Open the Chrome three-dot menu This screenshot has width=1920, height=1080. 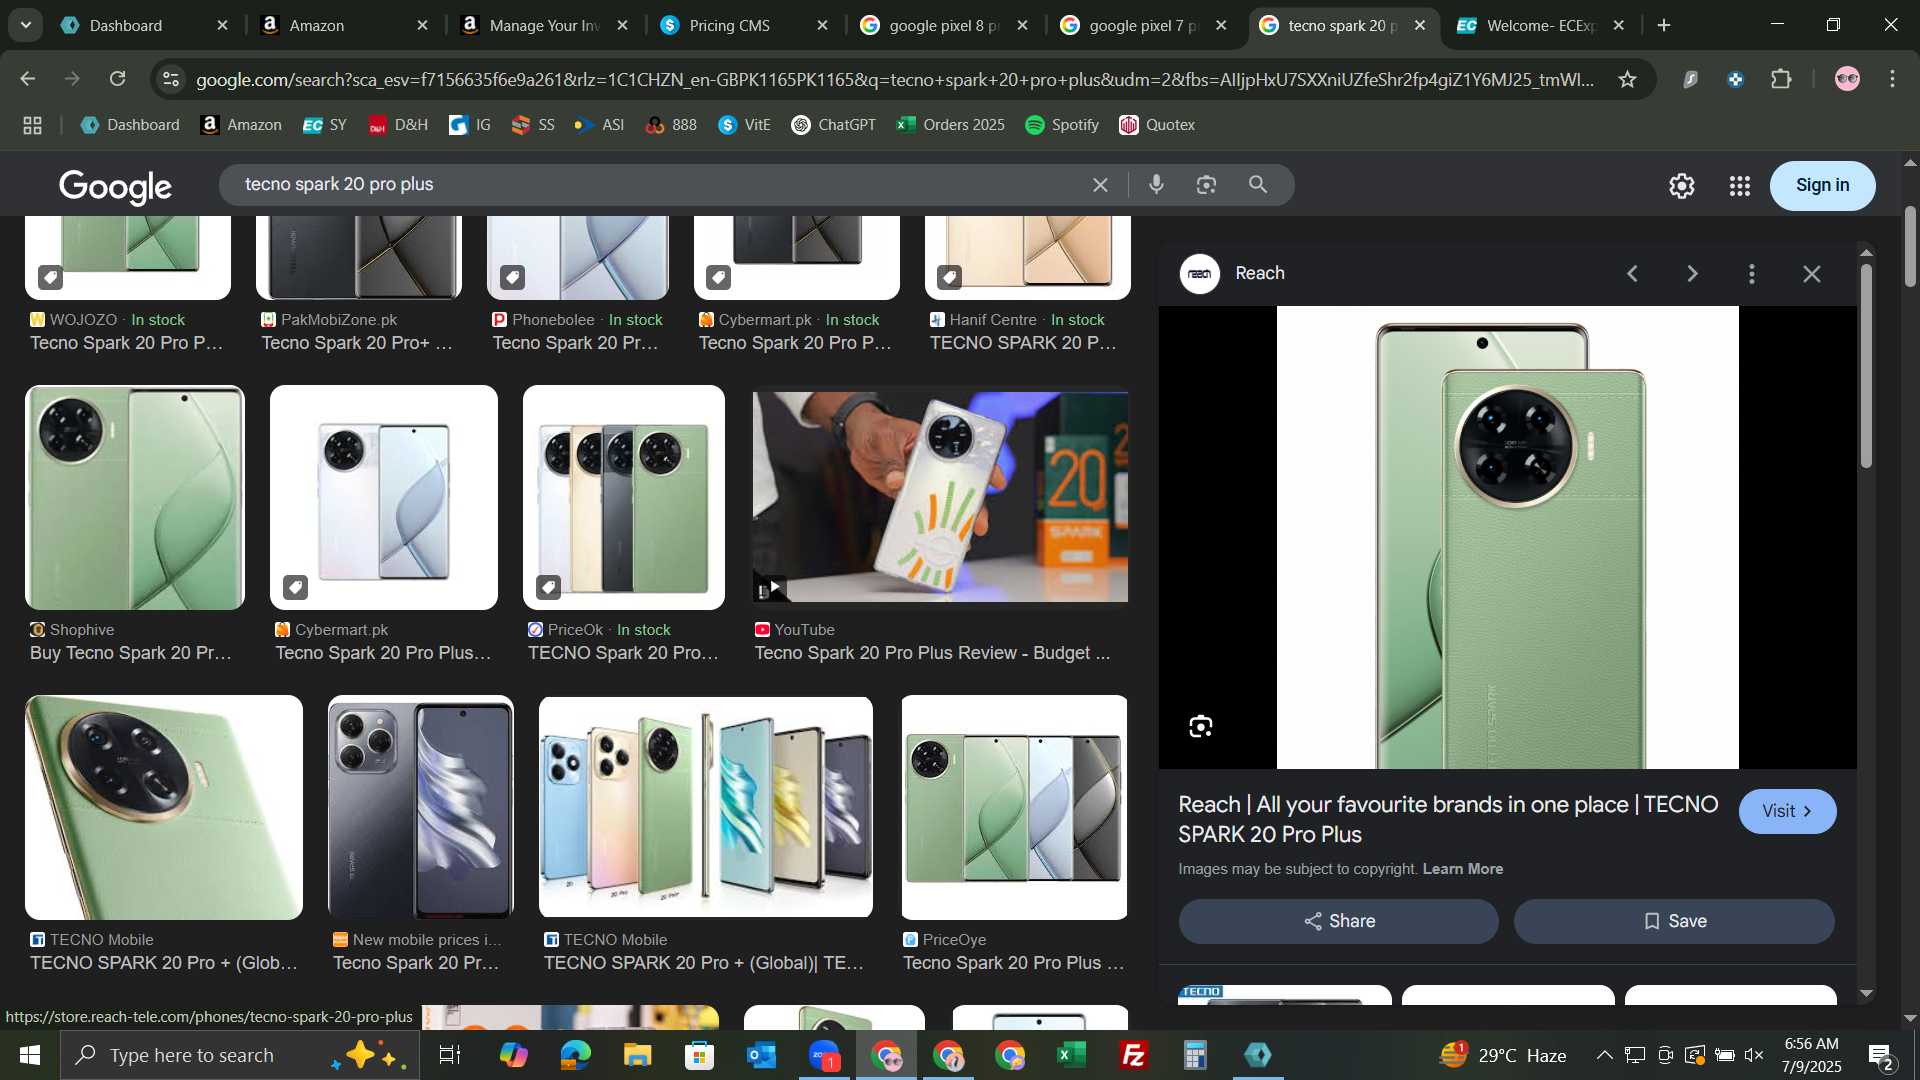pyautogui.click(x=1892, y=79)
